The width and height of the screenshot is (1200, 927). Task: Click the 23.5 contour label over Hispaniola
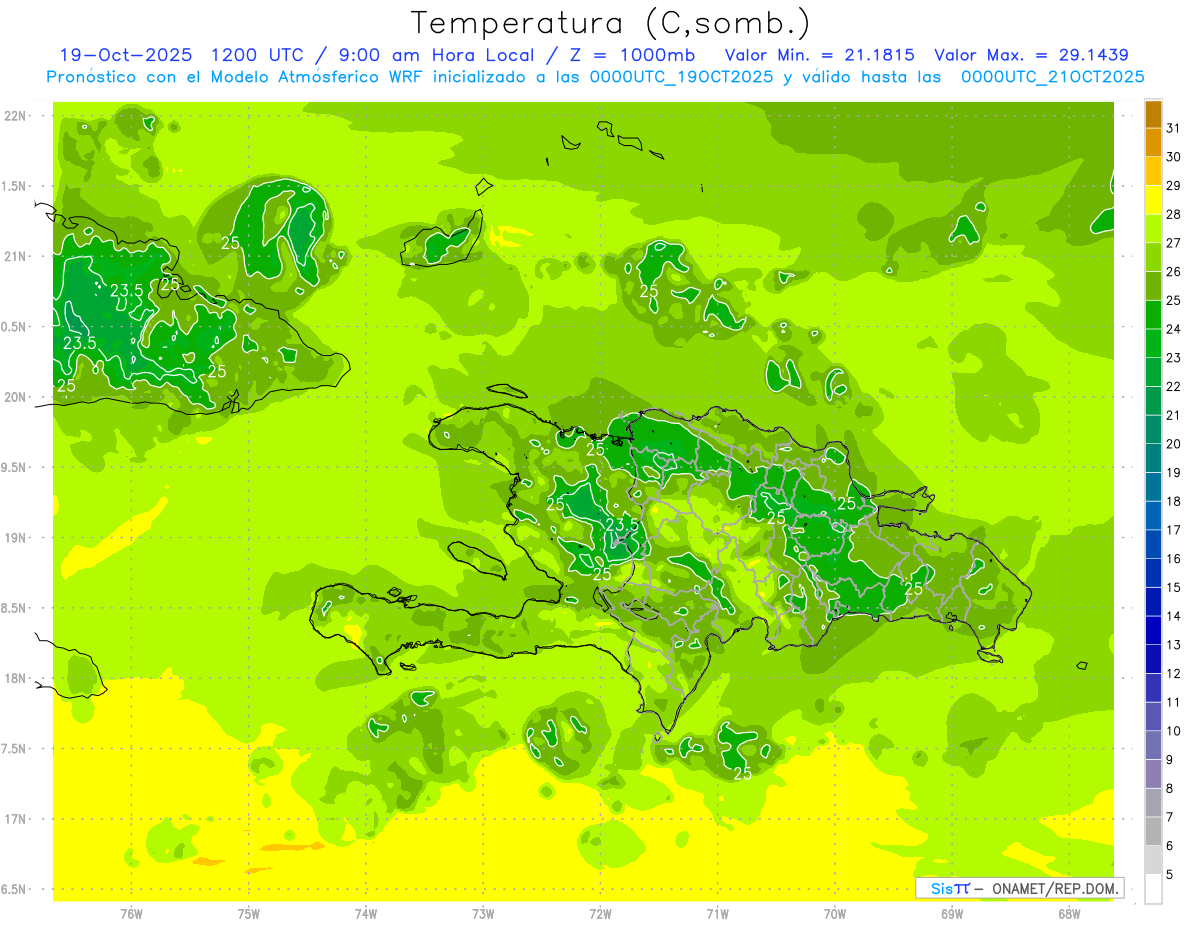pyautogui.click(x=622, y=524)
